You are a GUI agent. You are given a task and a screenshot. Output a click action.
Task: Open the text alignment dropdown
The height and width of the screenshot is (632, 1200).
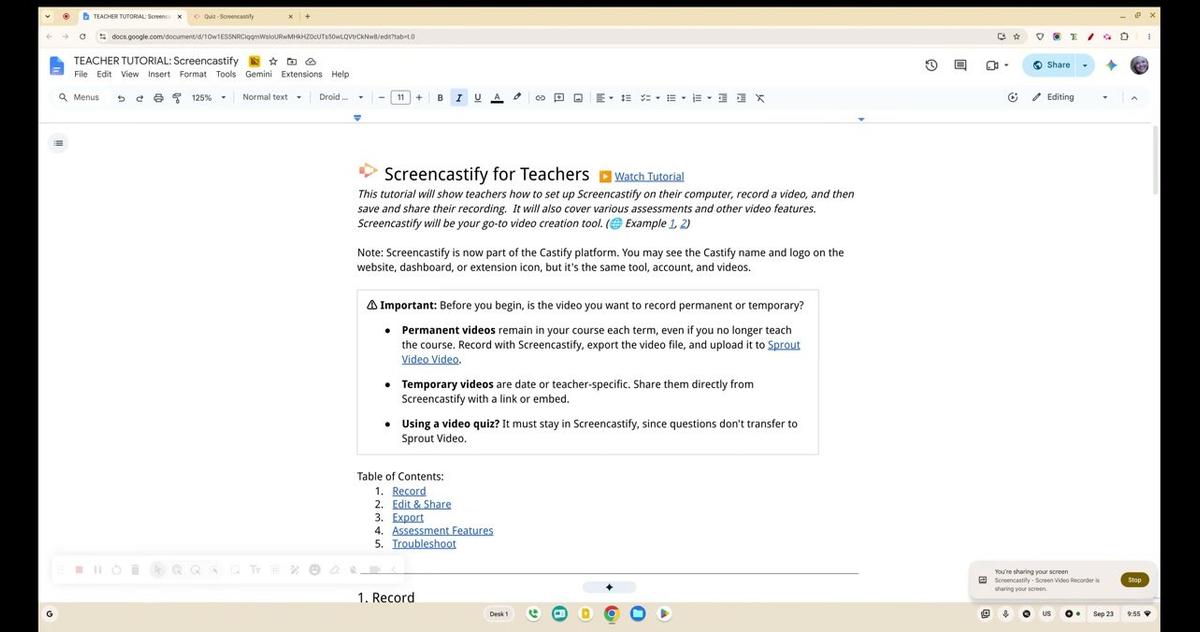605,98
